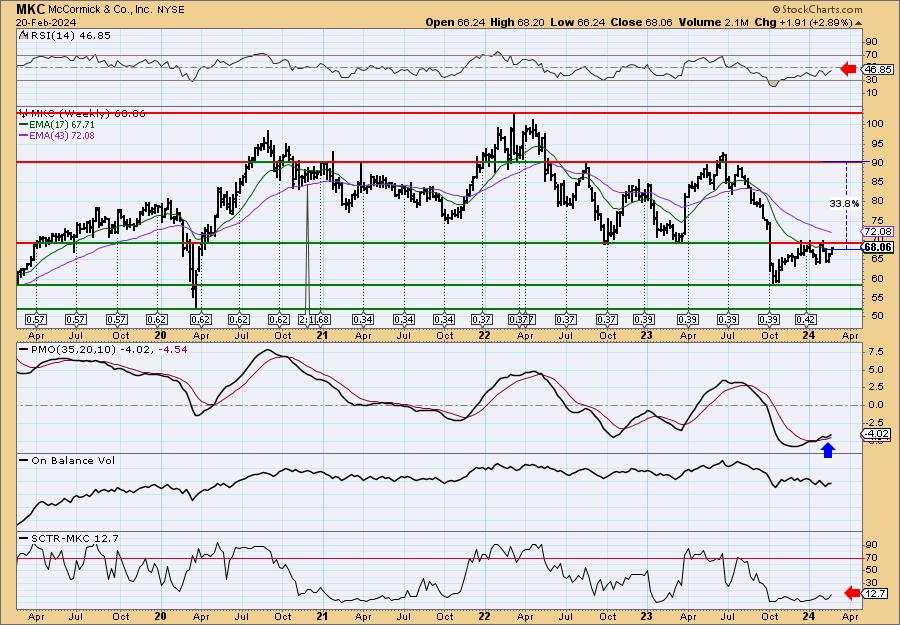Image resolution: width=900 pixels, height=625 pixels.
Task: Click the bar-chart icon beside MKC (Weekly)
Action: 24,113
